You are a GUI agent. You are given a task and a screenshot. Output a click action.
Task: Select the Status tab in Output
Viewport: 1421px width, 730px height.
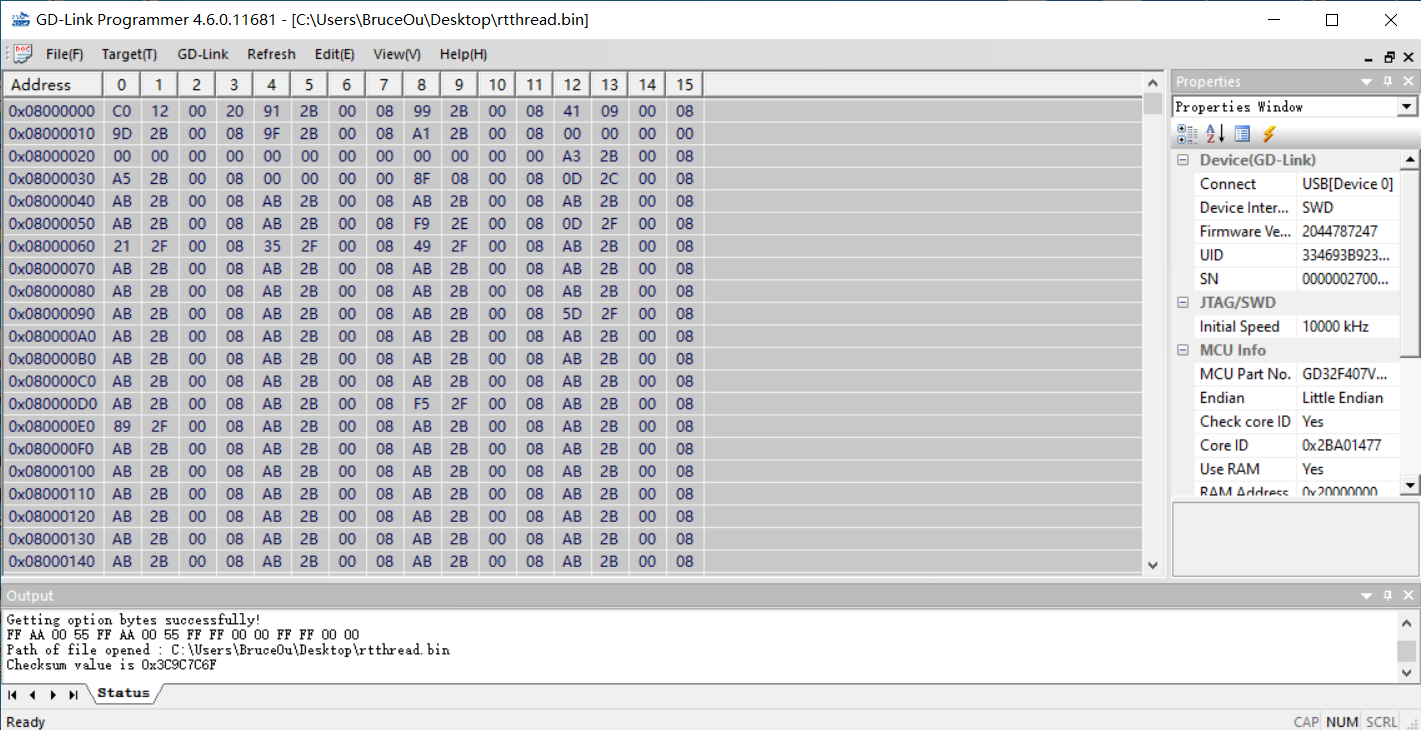pyautogui.click(x=123, y=693)
